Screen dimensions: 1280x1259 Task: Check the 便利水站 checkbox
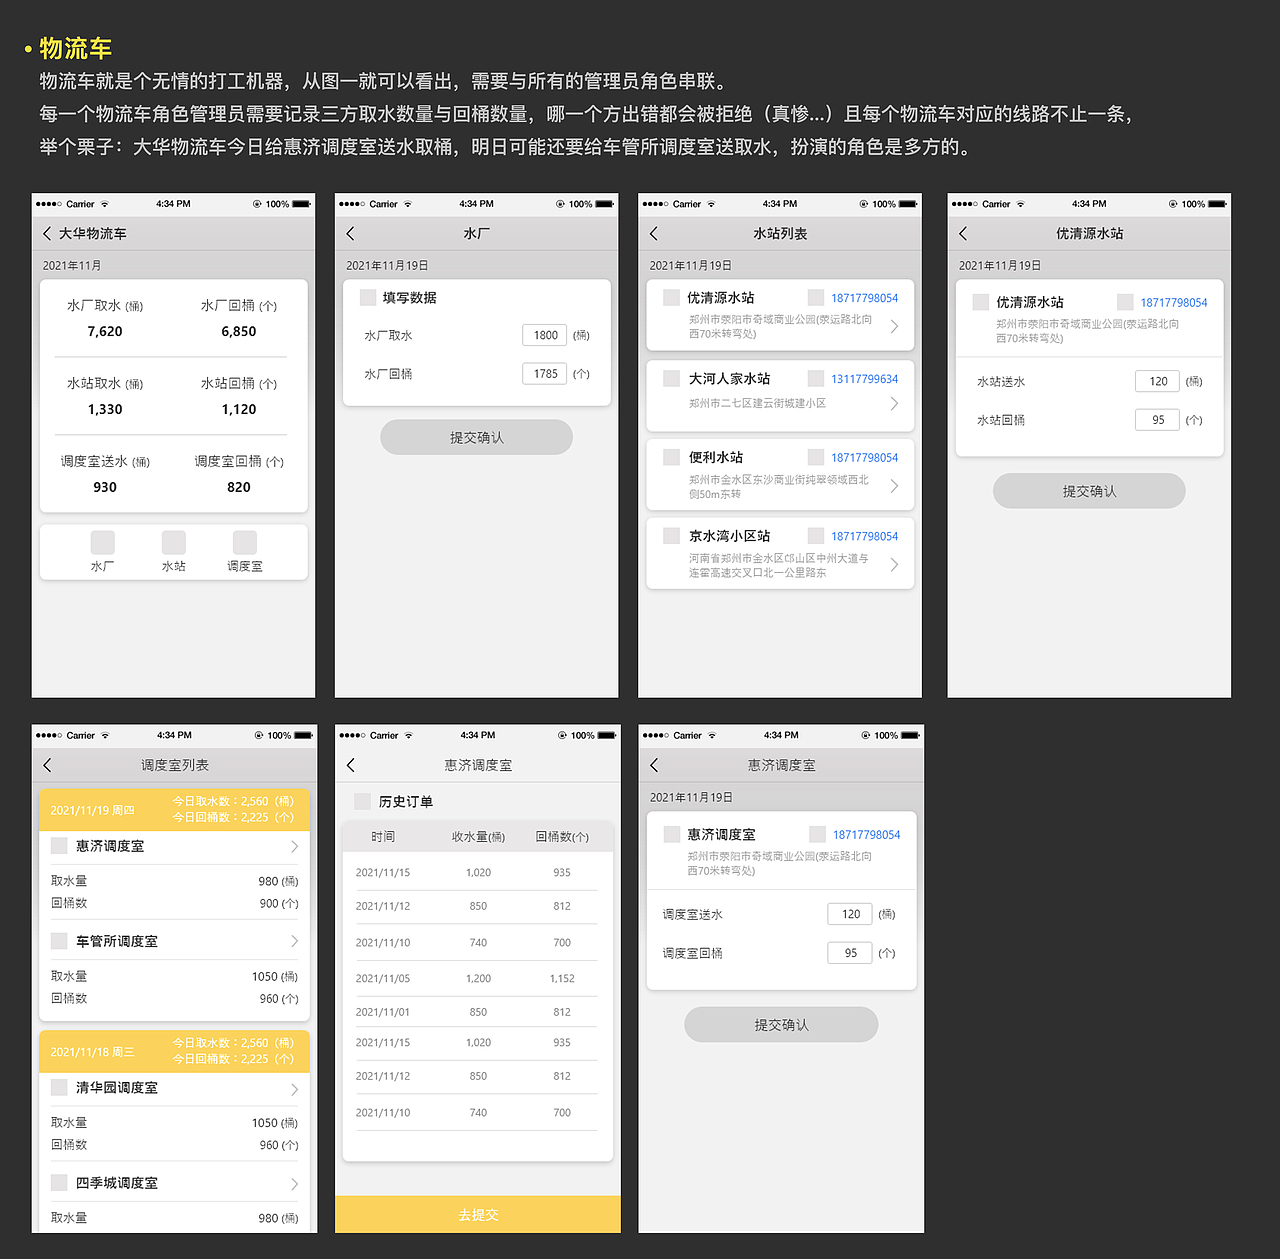click(x=671, y=457)
